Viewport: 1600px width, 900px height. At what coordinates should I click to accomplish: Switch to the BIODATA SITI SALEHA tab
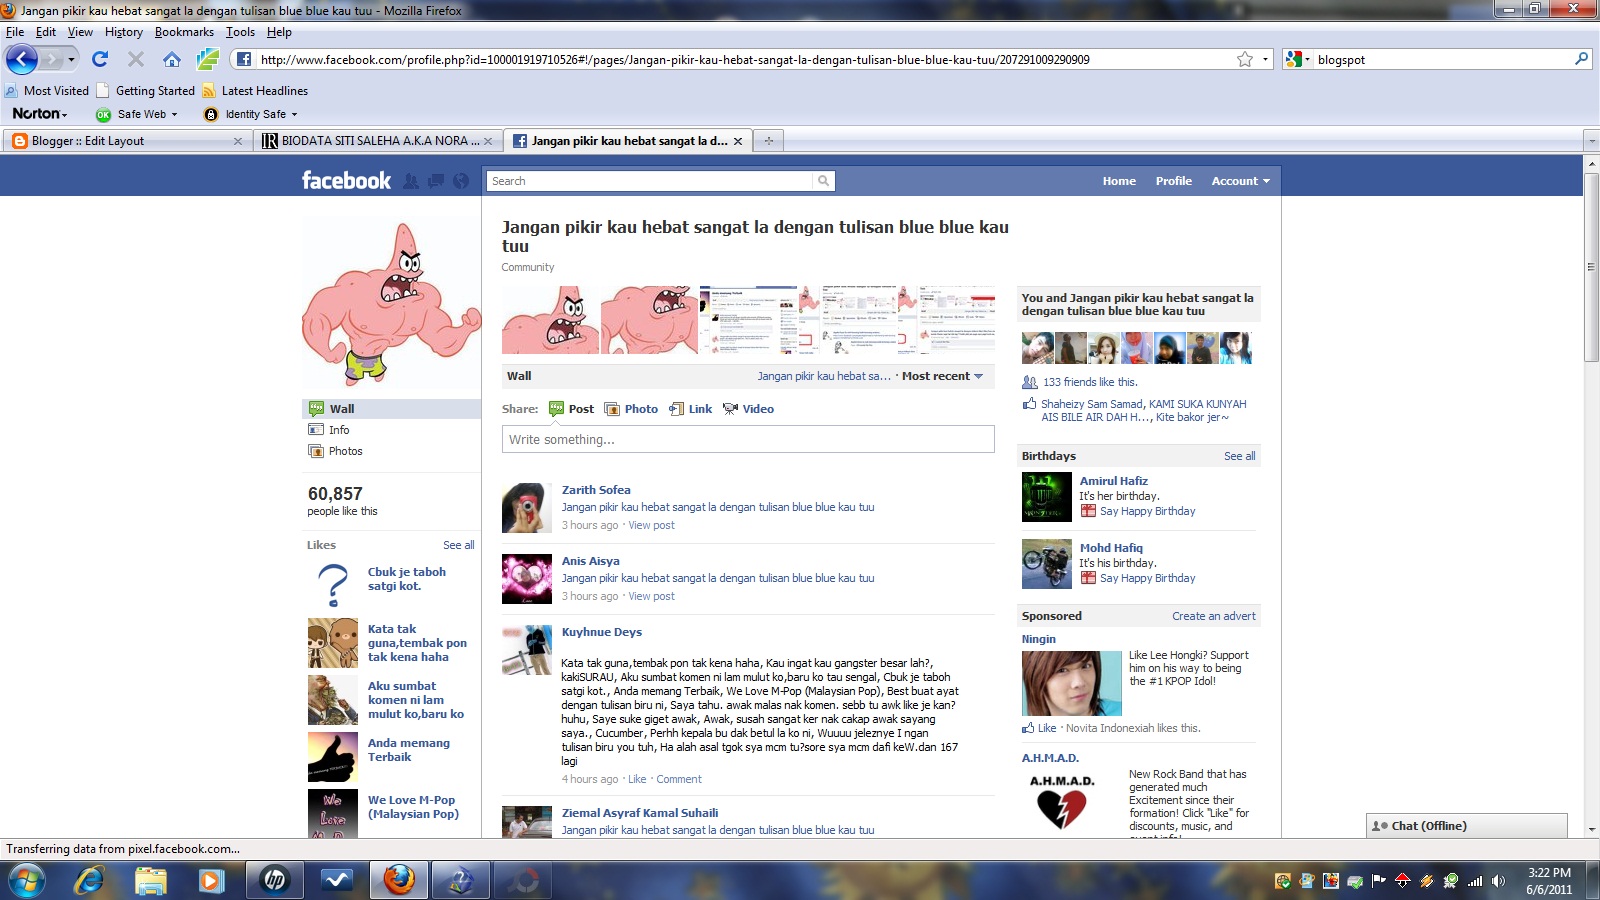click(376, 141)
